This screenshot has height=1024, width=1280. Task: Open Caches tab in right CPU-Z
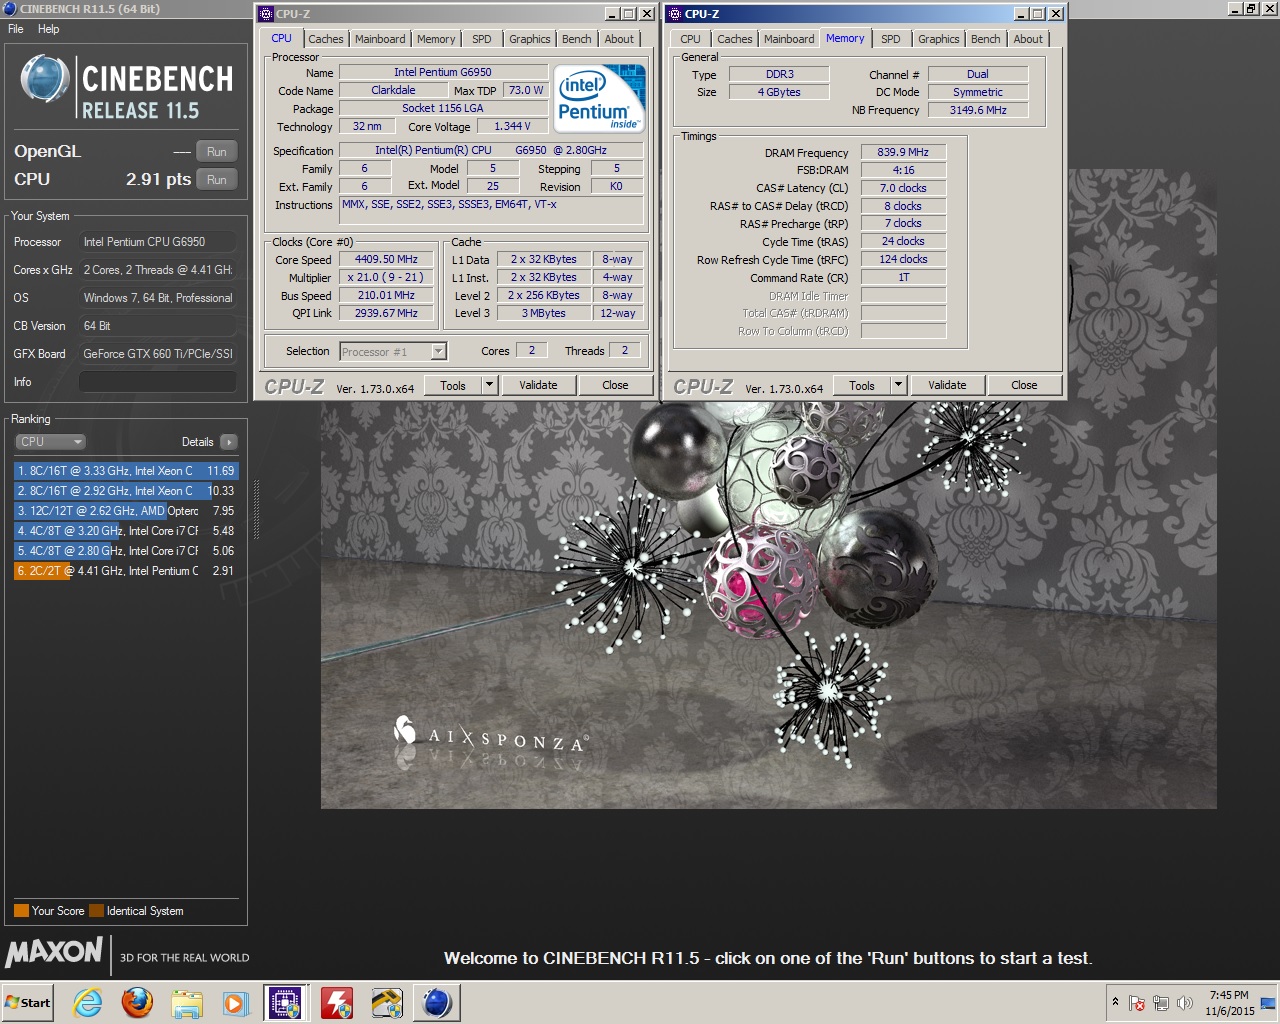734,39
